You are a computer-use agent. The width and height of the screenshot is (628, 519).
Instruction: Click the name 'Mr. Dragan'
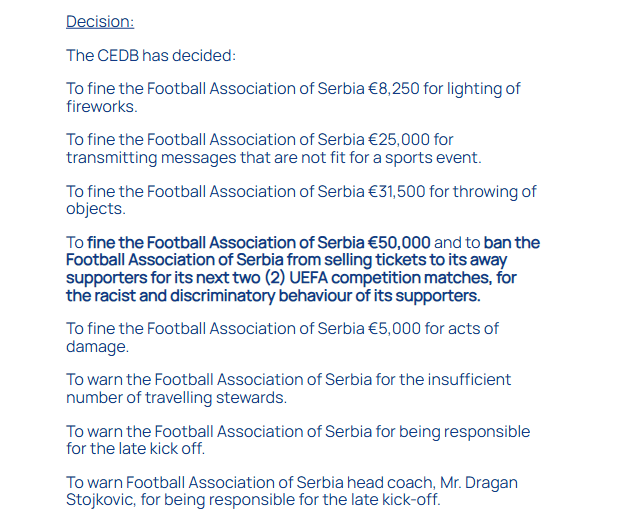(479, 483)
